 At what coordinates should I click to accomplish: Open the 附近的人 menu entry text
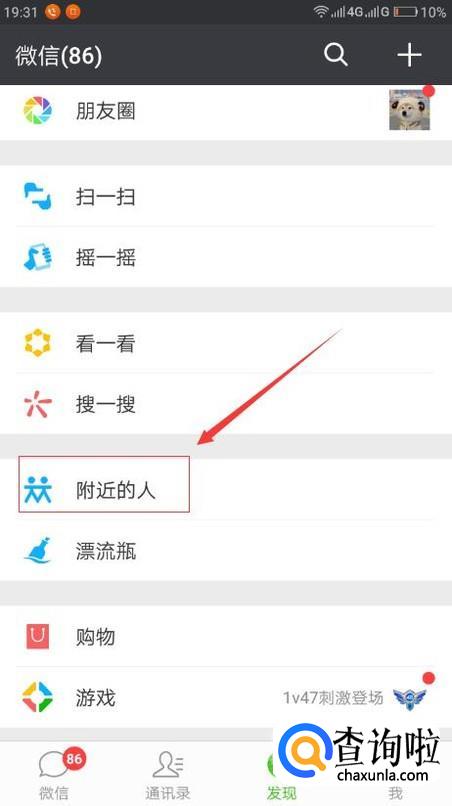[x=116, y=490]
